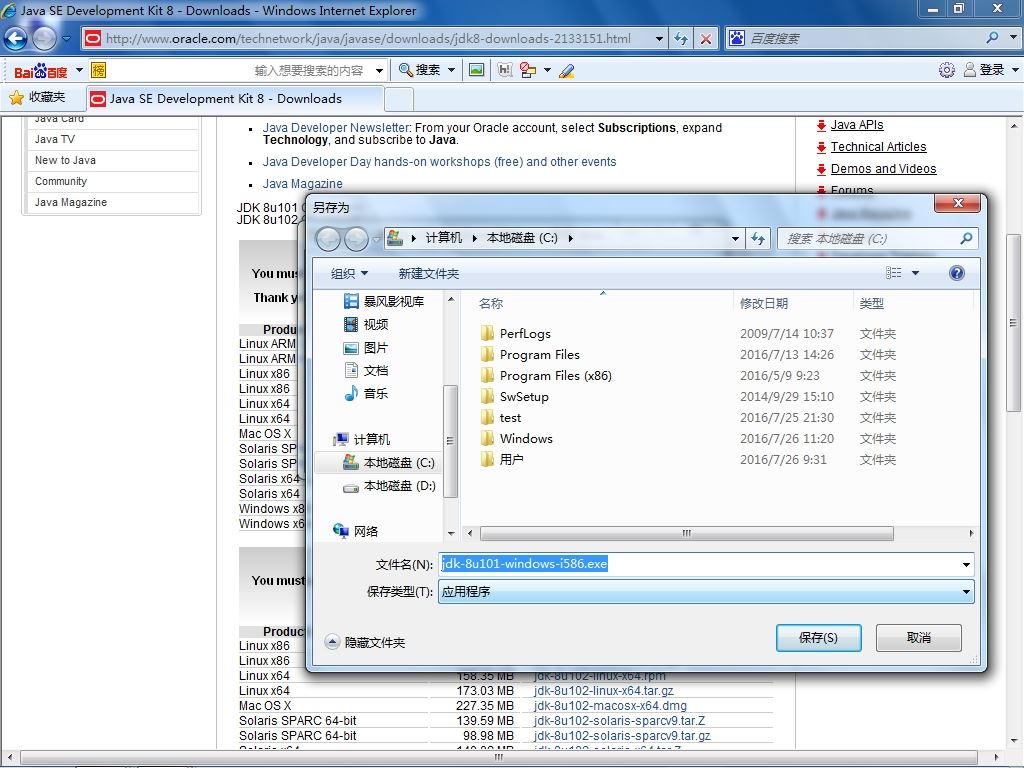
Task: Click forward arrow in Save As dialog
Action: click(356, 239)
